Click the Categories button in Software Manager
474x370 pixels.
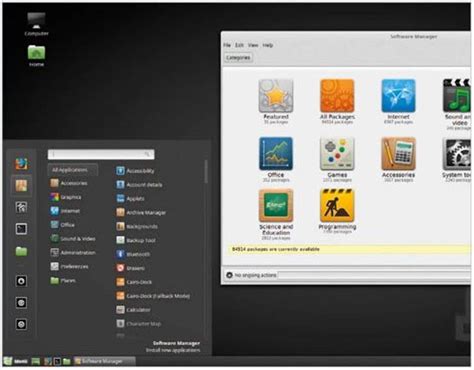coord(238,58)
